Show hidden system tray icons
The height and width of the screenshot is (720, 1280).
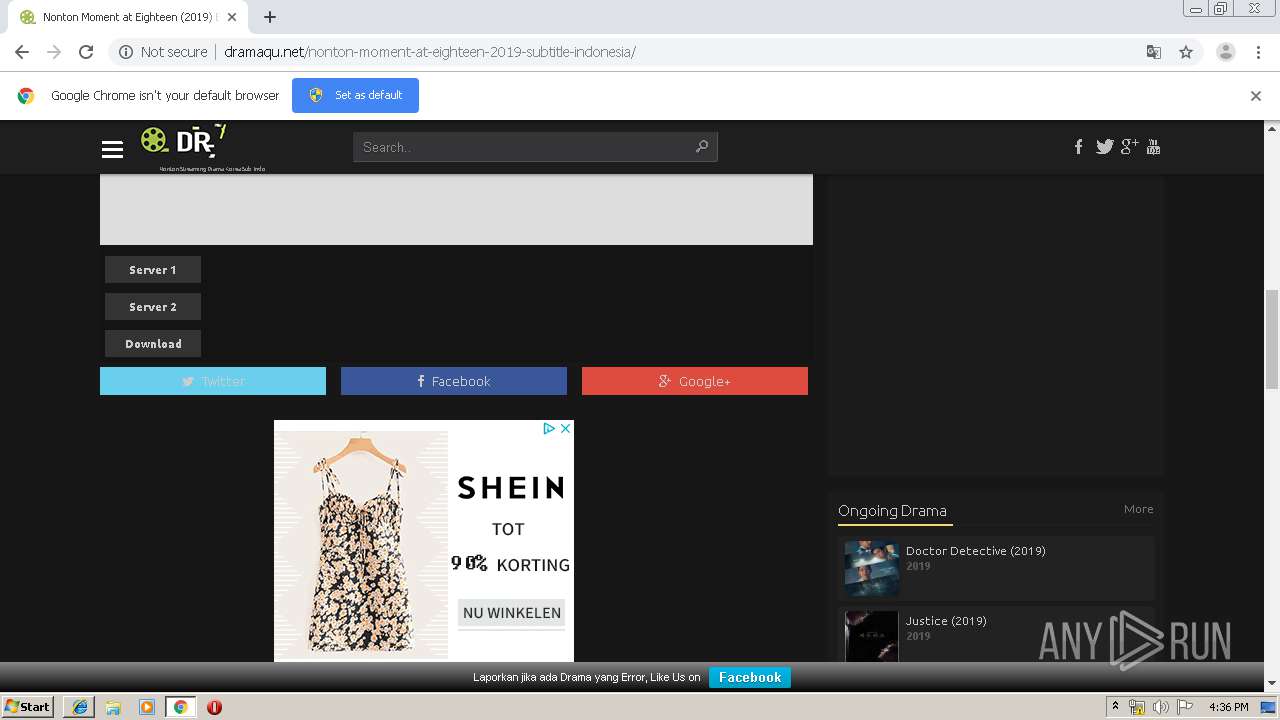coord(1115,707)
